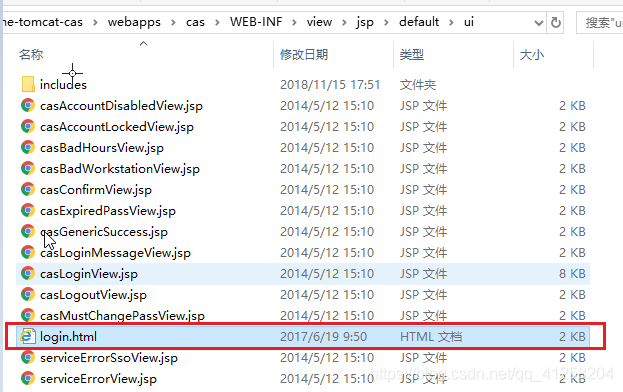Navigate to cas breadcrumb folder
Viewport: 623px width, 392px height.
[x=195, y=22]
